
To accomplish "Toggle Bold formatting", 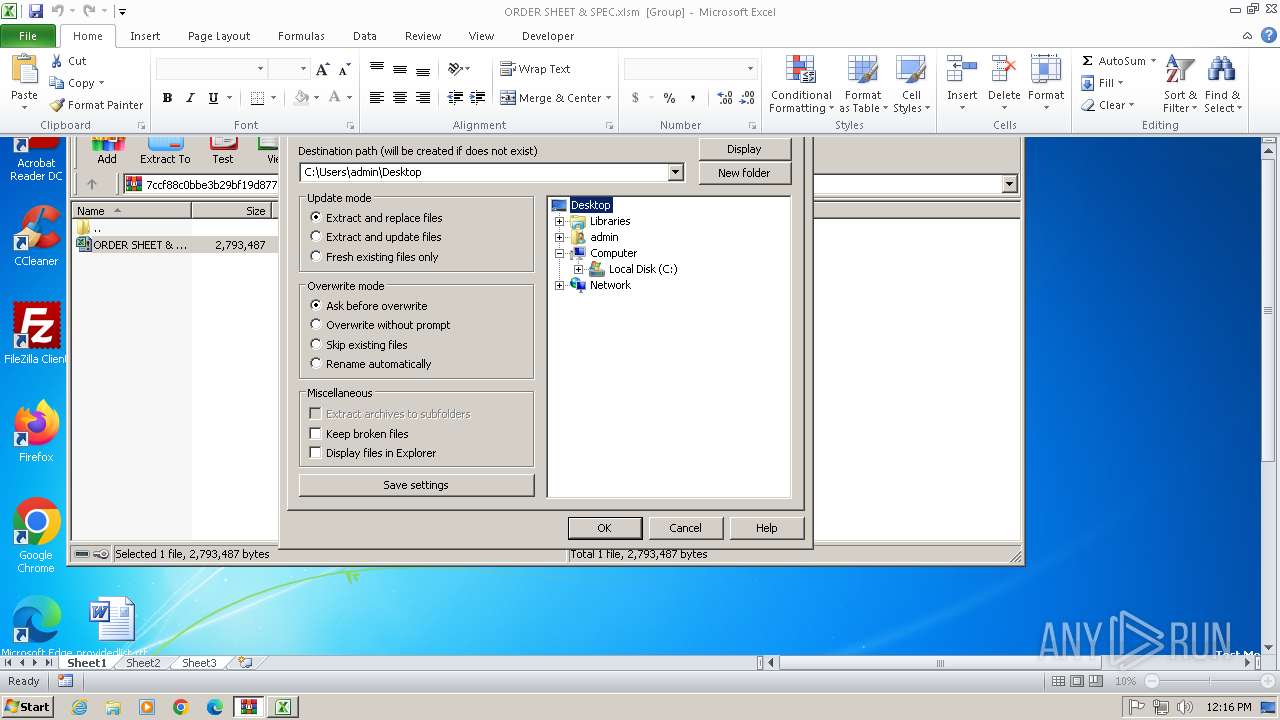I will click(167, 98).
